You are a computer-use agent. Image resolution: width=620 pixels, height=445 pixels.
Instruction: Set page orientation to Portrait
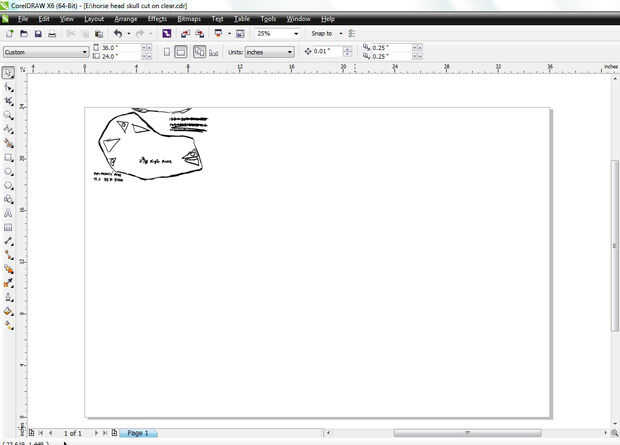(x=167, y=52)
